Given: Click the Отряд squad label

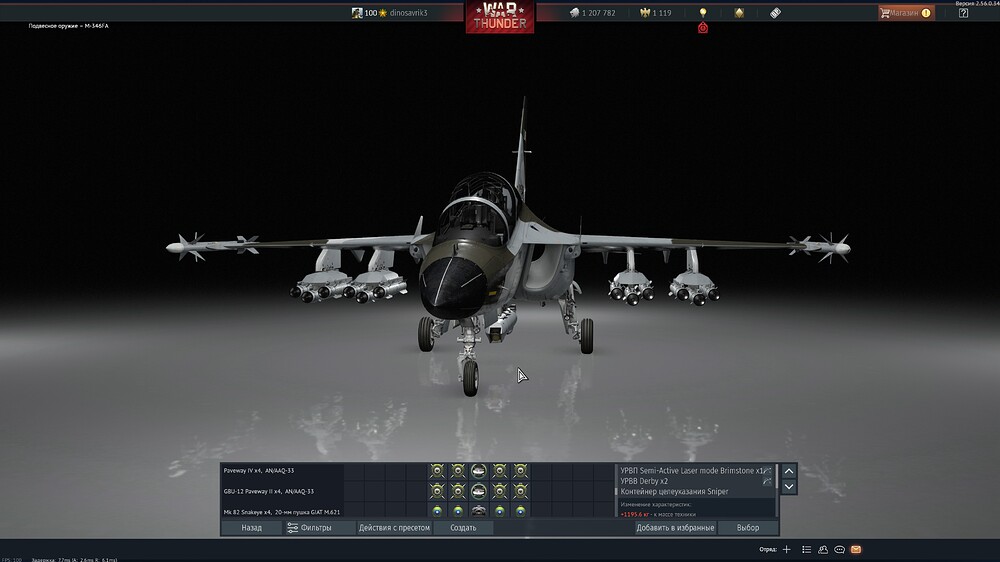Looking at the screenshot, I should 768,549.
